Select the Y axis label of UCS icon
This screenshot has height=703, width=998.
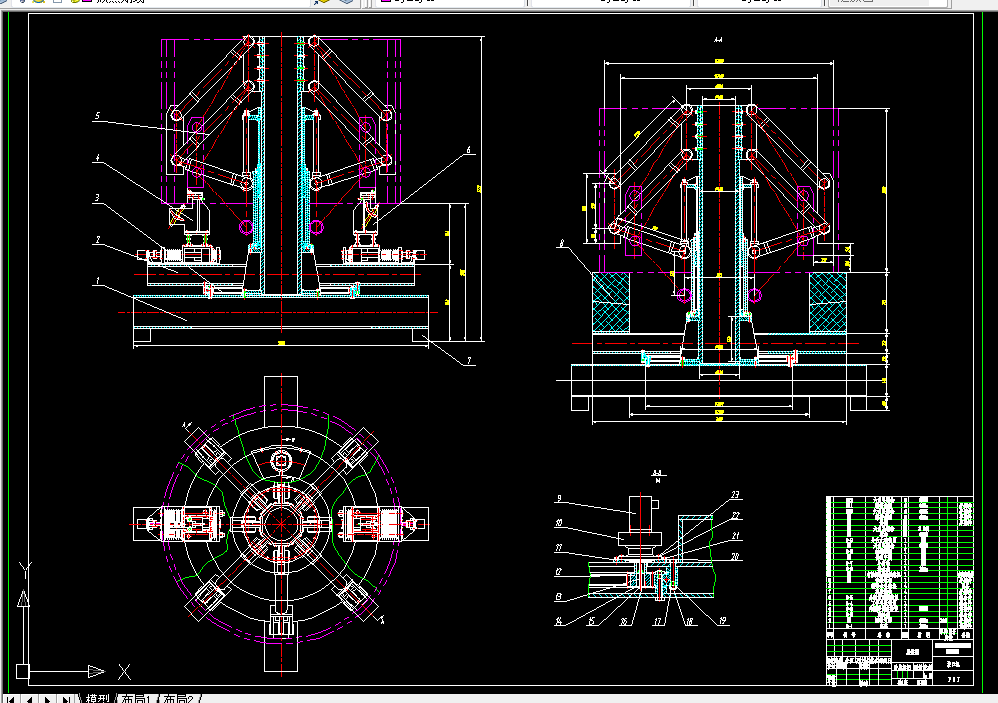click(x=25, y=569)
